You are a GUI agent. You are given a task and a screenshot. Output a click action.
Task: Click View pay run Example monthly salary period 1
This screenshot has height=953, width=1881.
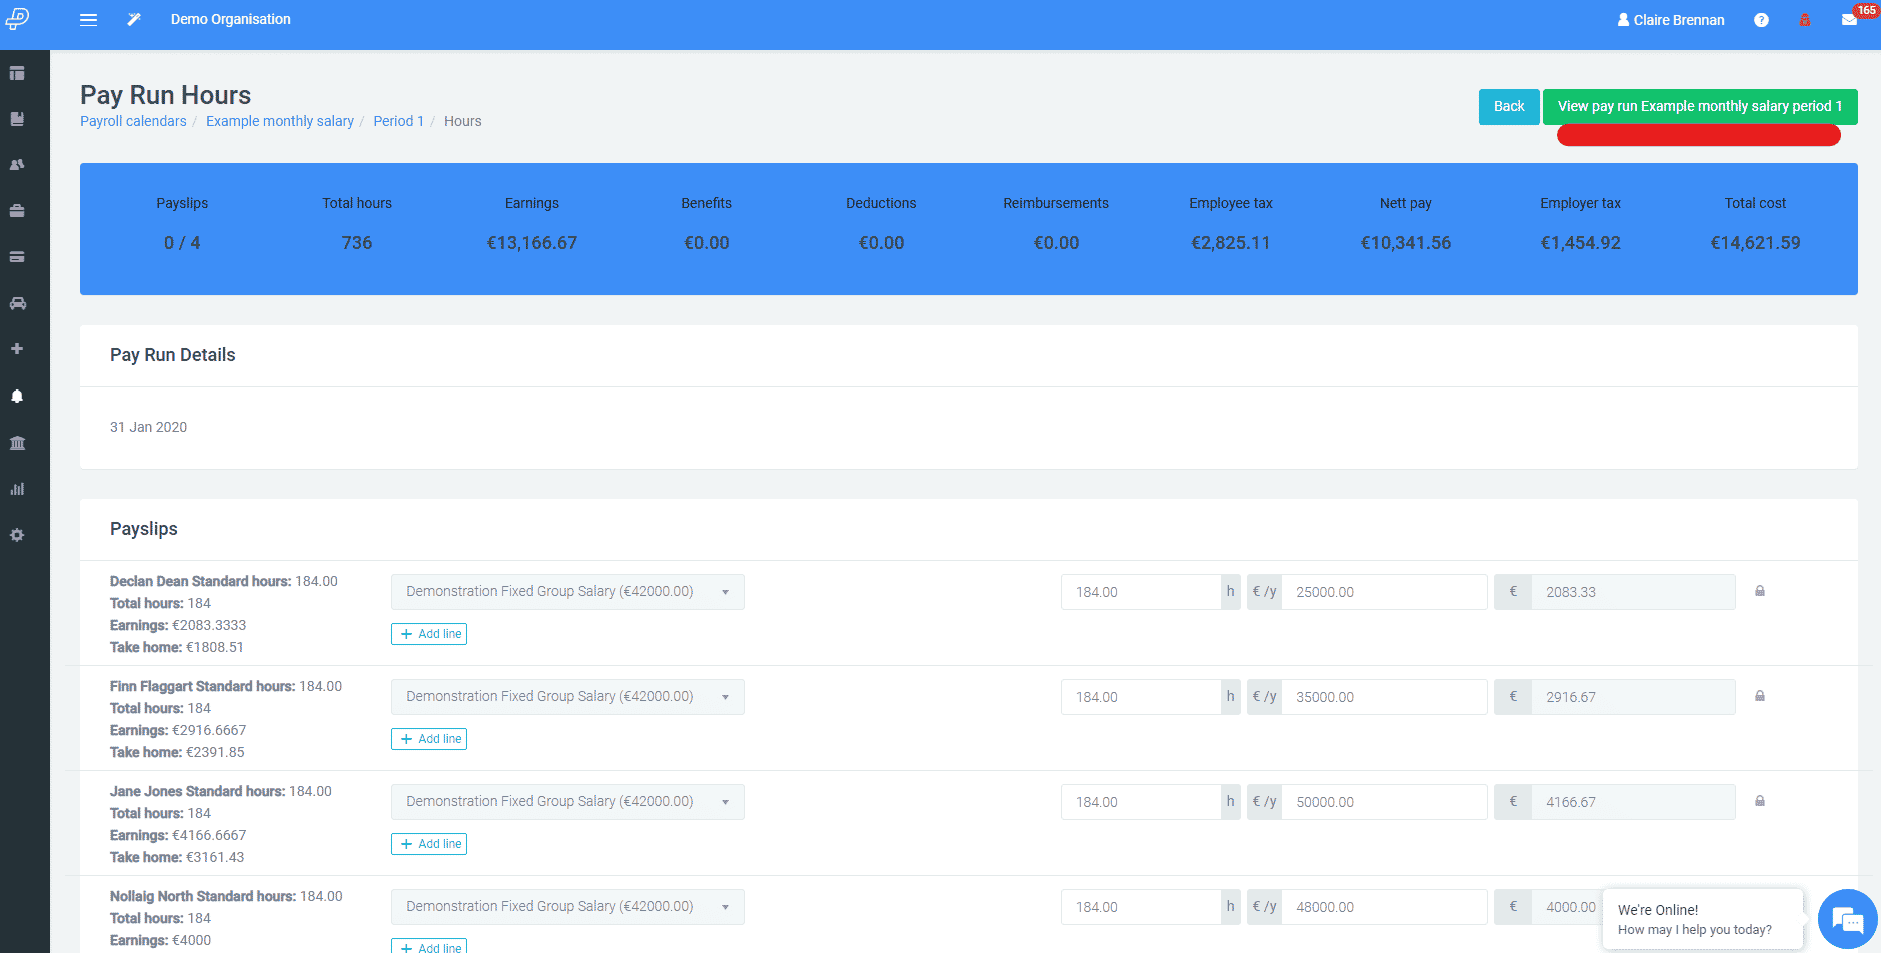pos(1699,106)
